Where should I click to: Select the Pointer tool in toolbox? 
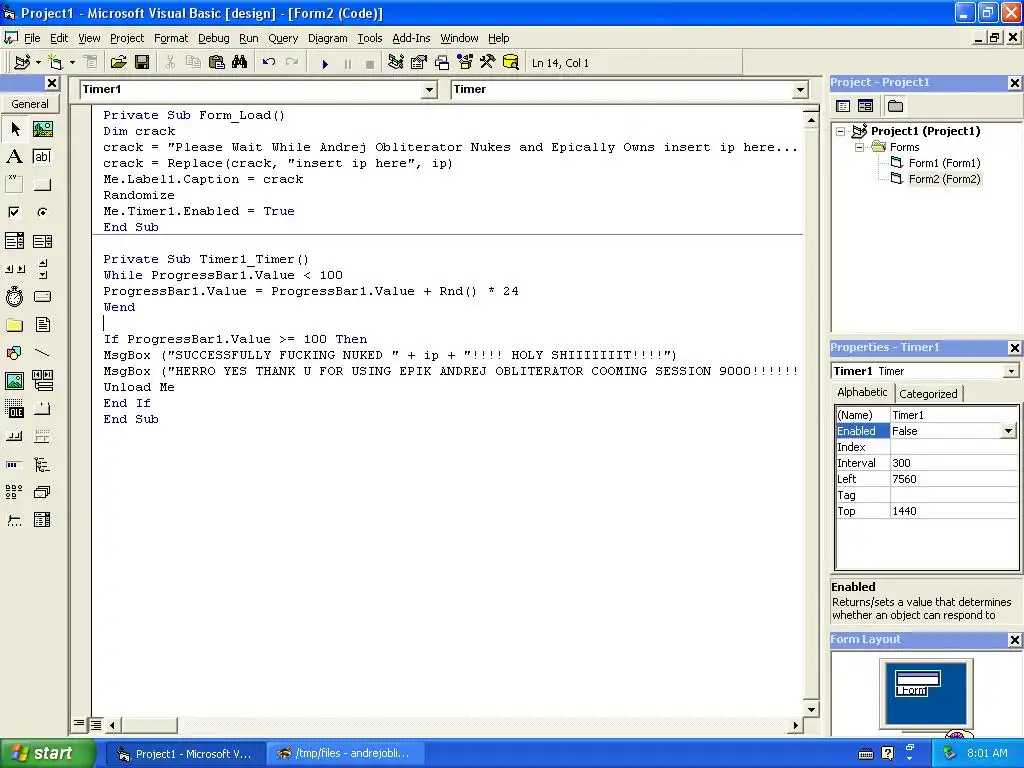tap(14, 129)
